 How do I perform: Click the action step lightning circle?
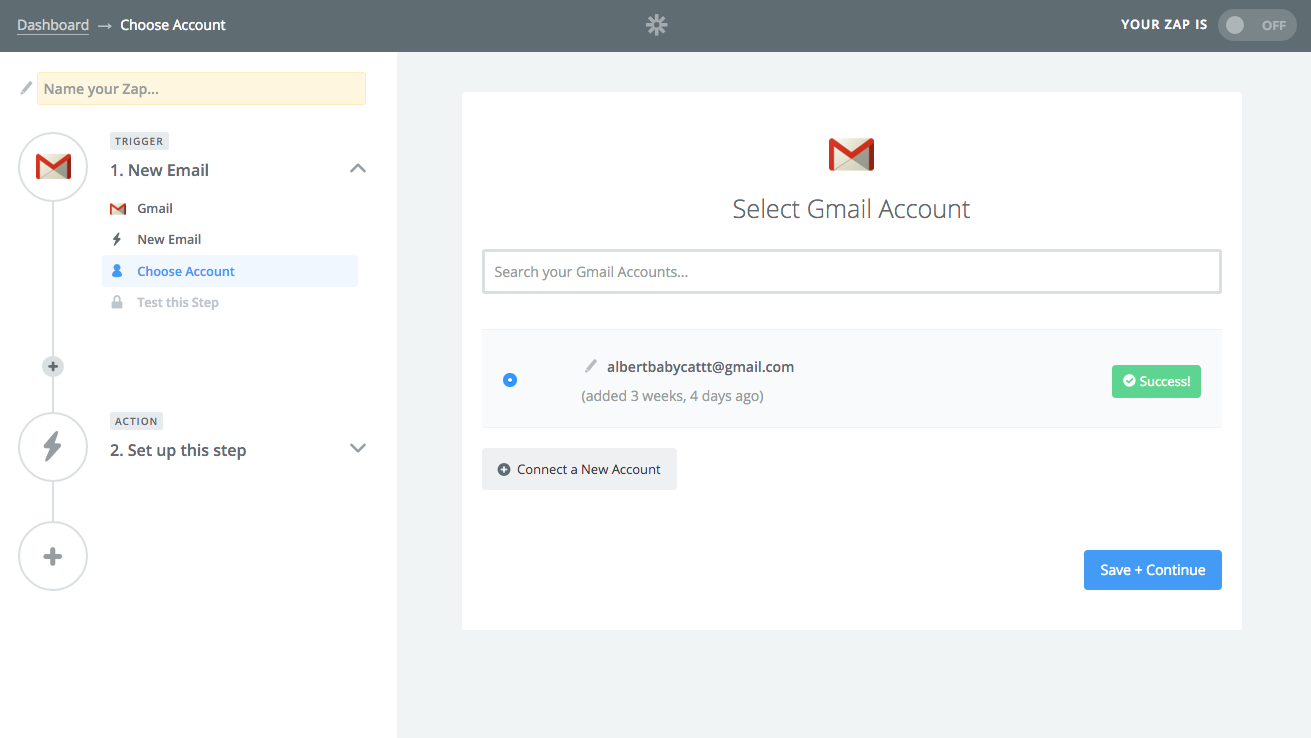click(x=53, y=447)
